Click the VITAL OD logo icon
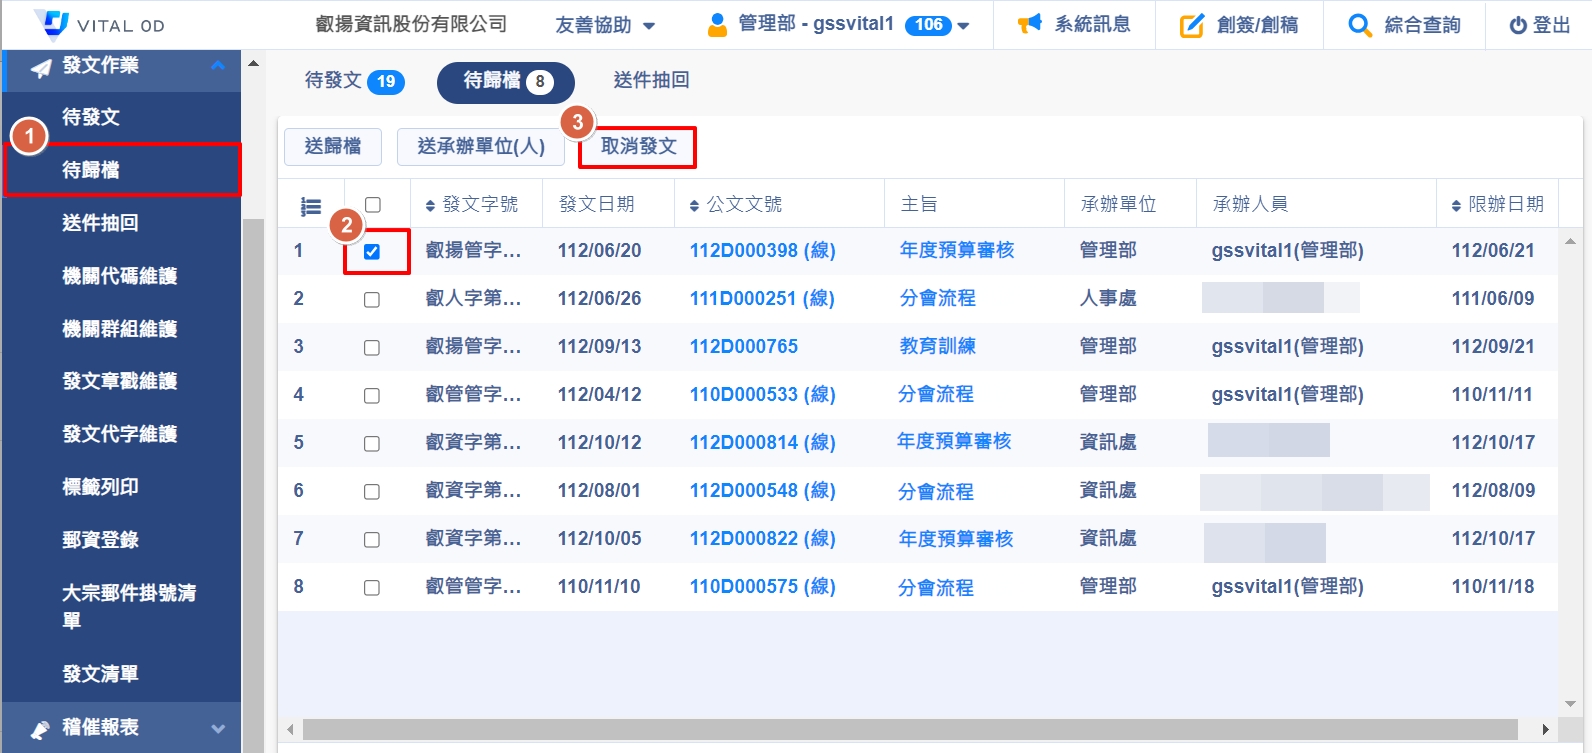The image size is (1592, 753). pyautogui.click(x=51, y=23)
